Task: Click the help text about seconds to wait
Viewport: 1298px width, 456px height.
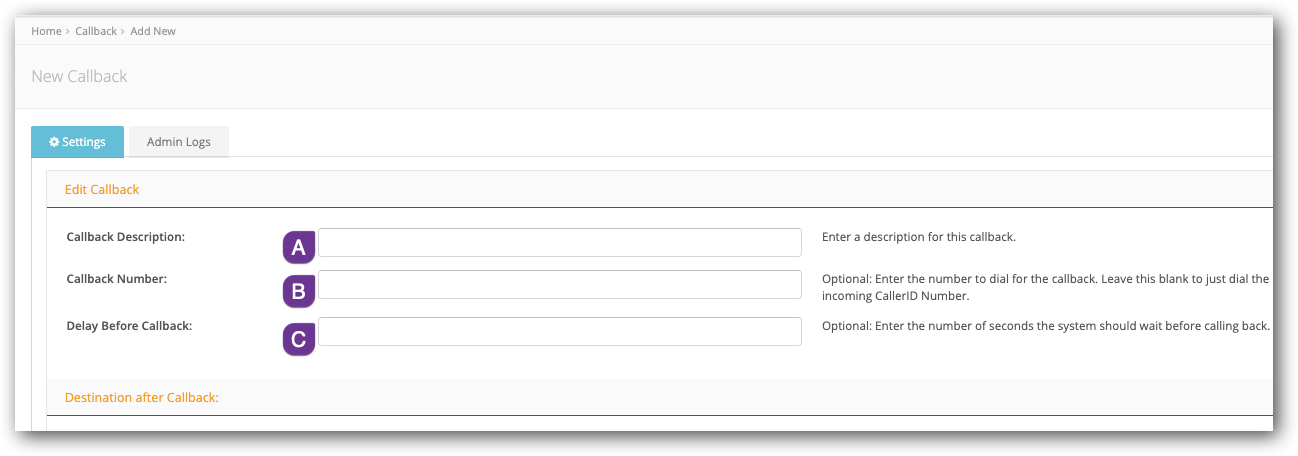Action: coord(1046,326)
